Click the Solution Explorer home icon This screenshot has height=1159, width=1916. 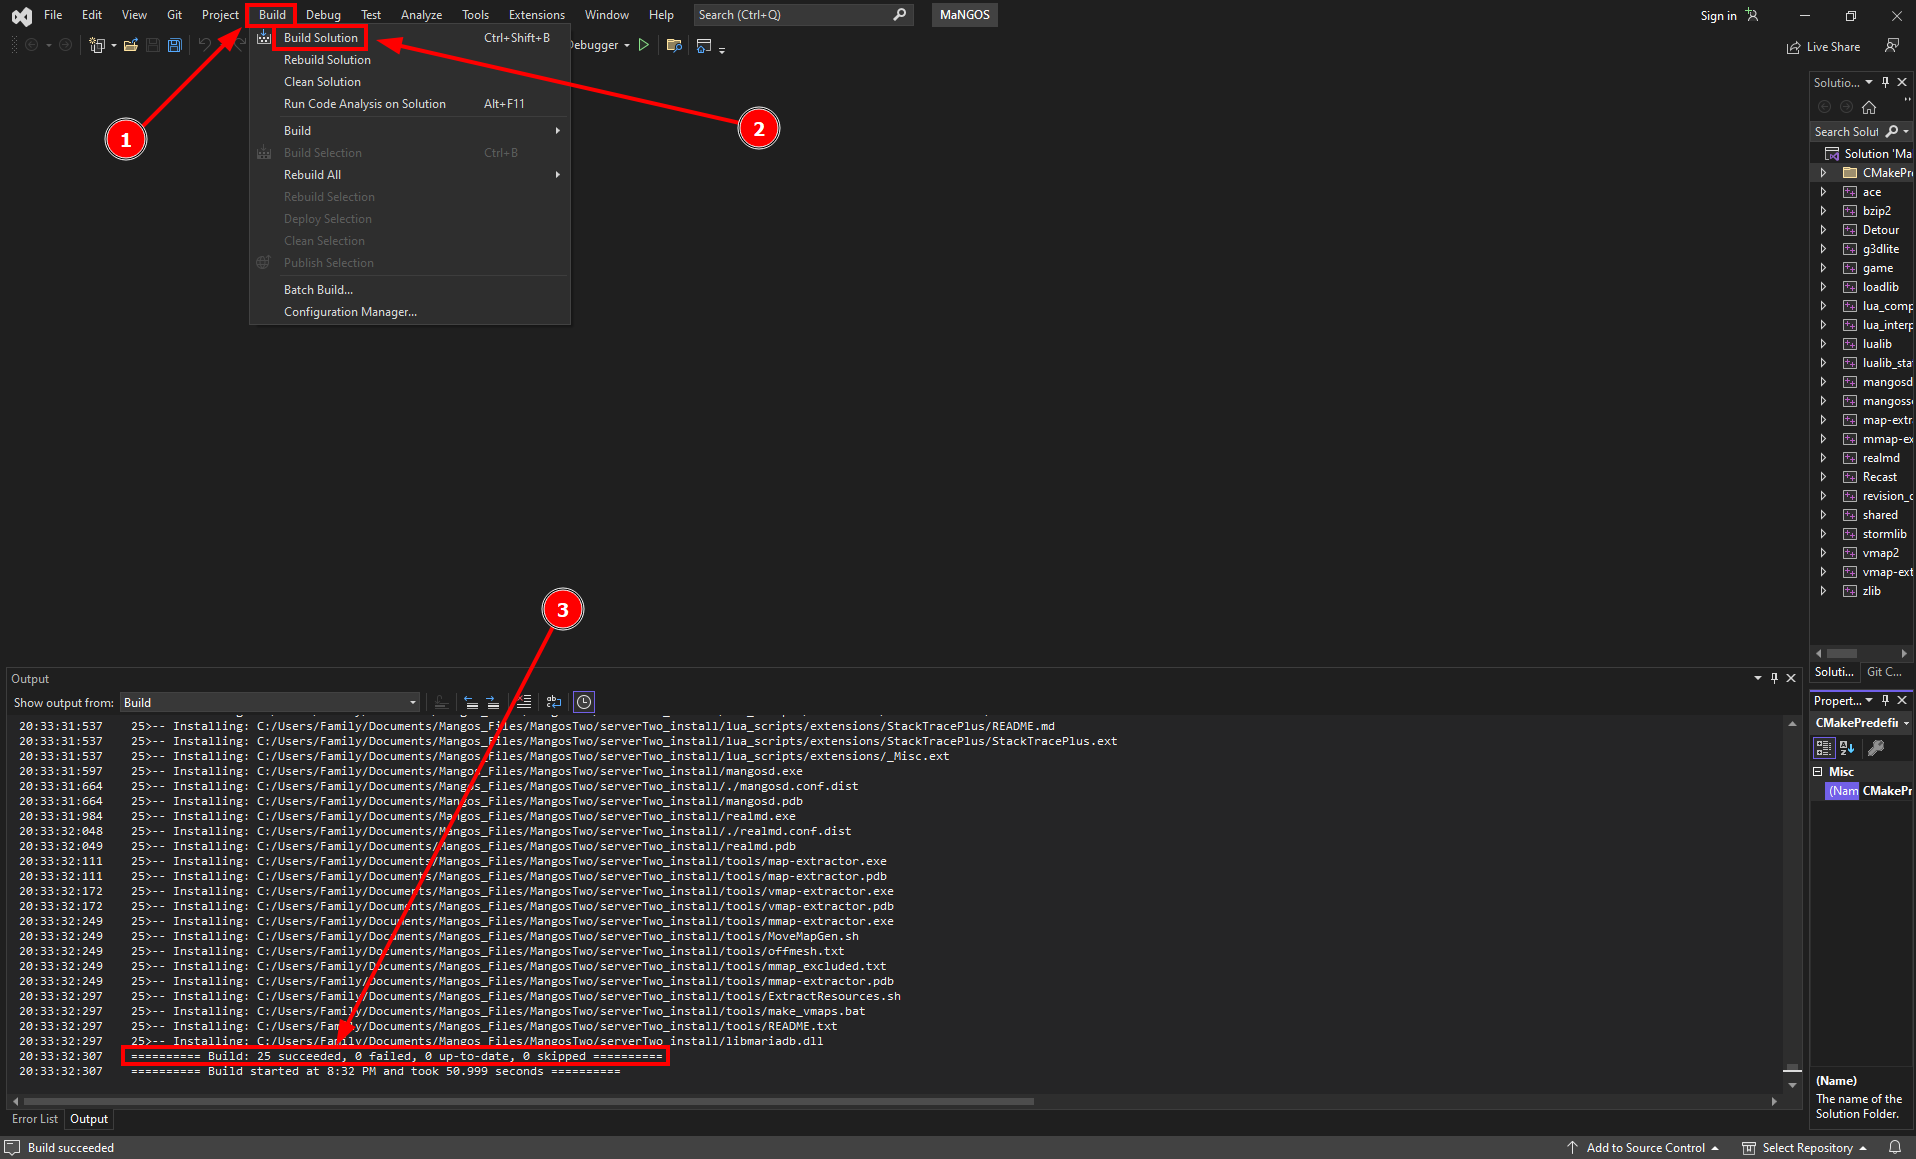(x=1869, y=107)
